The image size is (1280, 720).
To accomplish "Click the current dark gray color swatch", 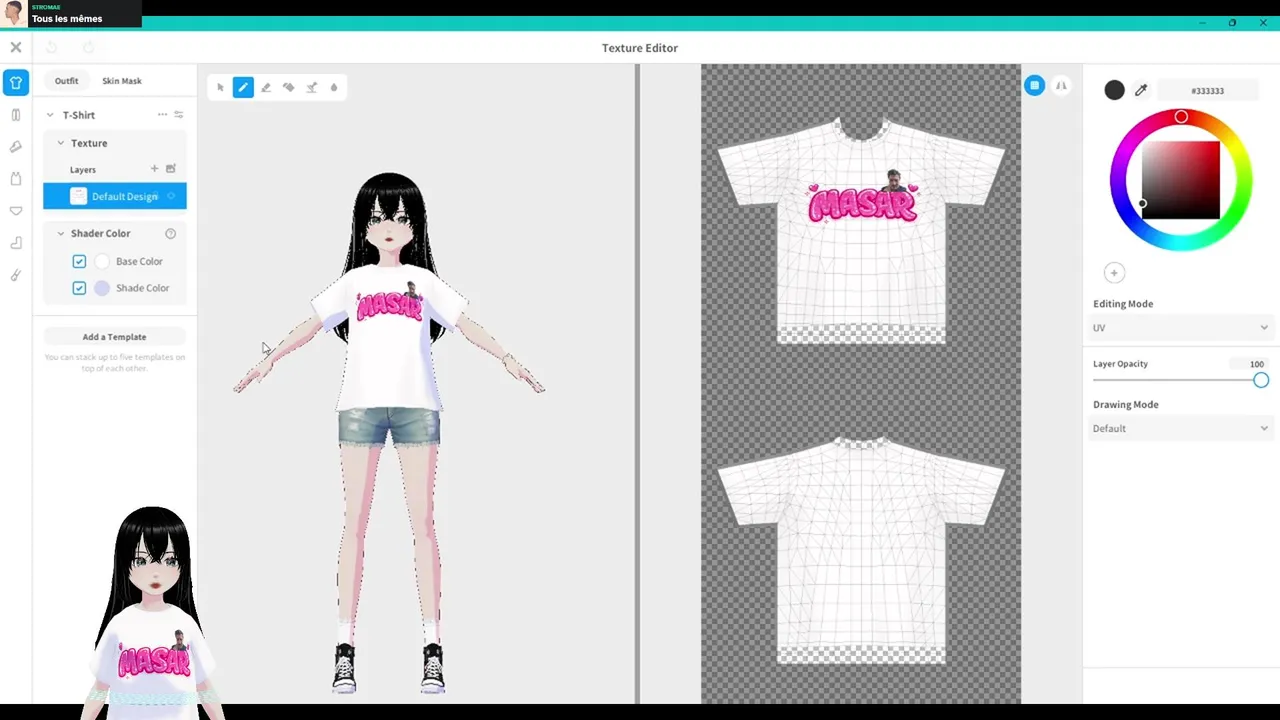I will (1114, 90).
